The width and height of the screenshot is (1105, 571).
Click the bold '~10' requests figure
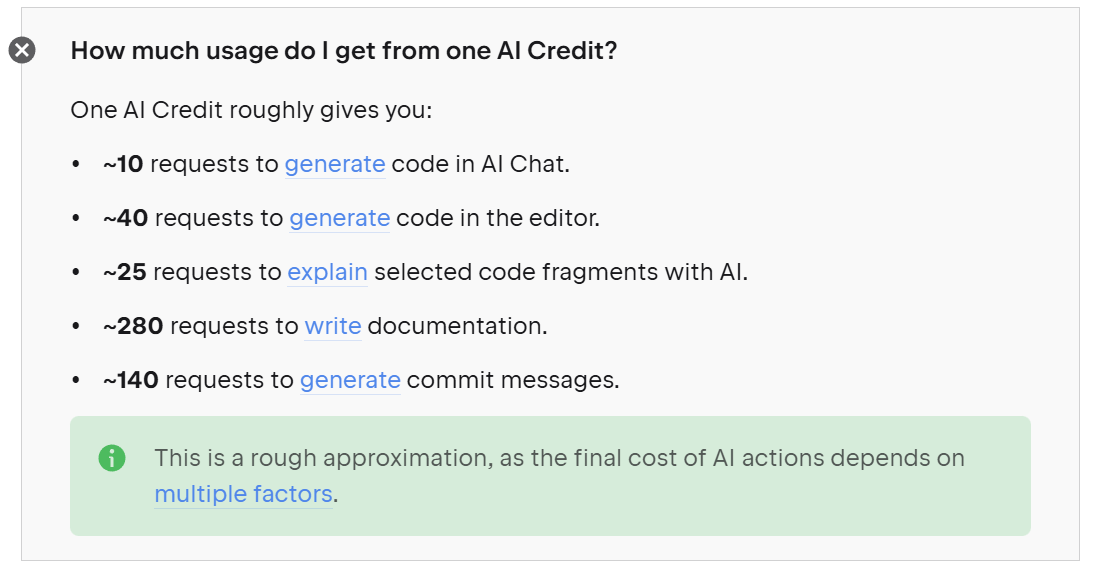[123, 164]
